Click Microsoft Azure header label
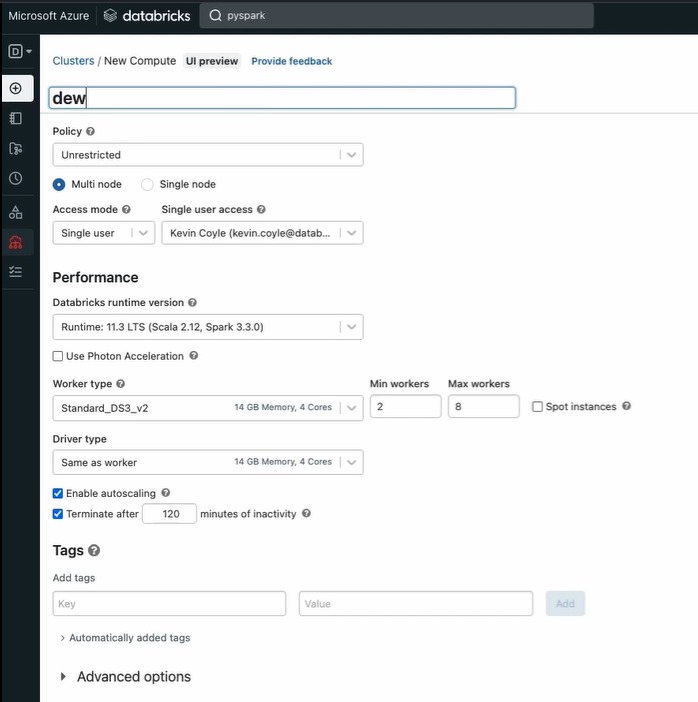Image resolution: width=698 pixels, height=702 pixels. pyautogui.click(x=49, y=16)
